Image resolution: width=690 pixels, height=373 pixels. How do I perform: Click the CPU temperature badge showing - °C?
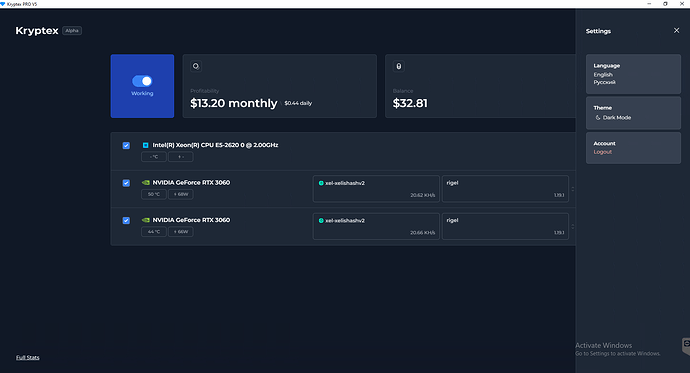[x=154, y=157]
